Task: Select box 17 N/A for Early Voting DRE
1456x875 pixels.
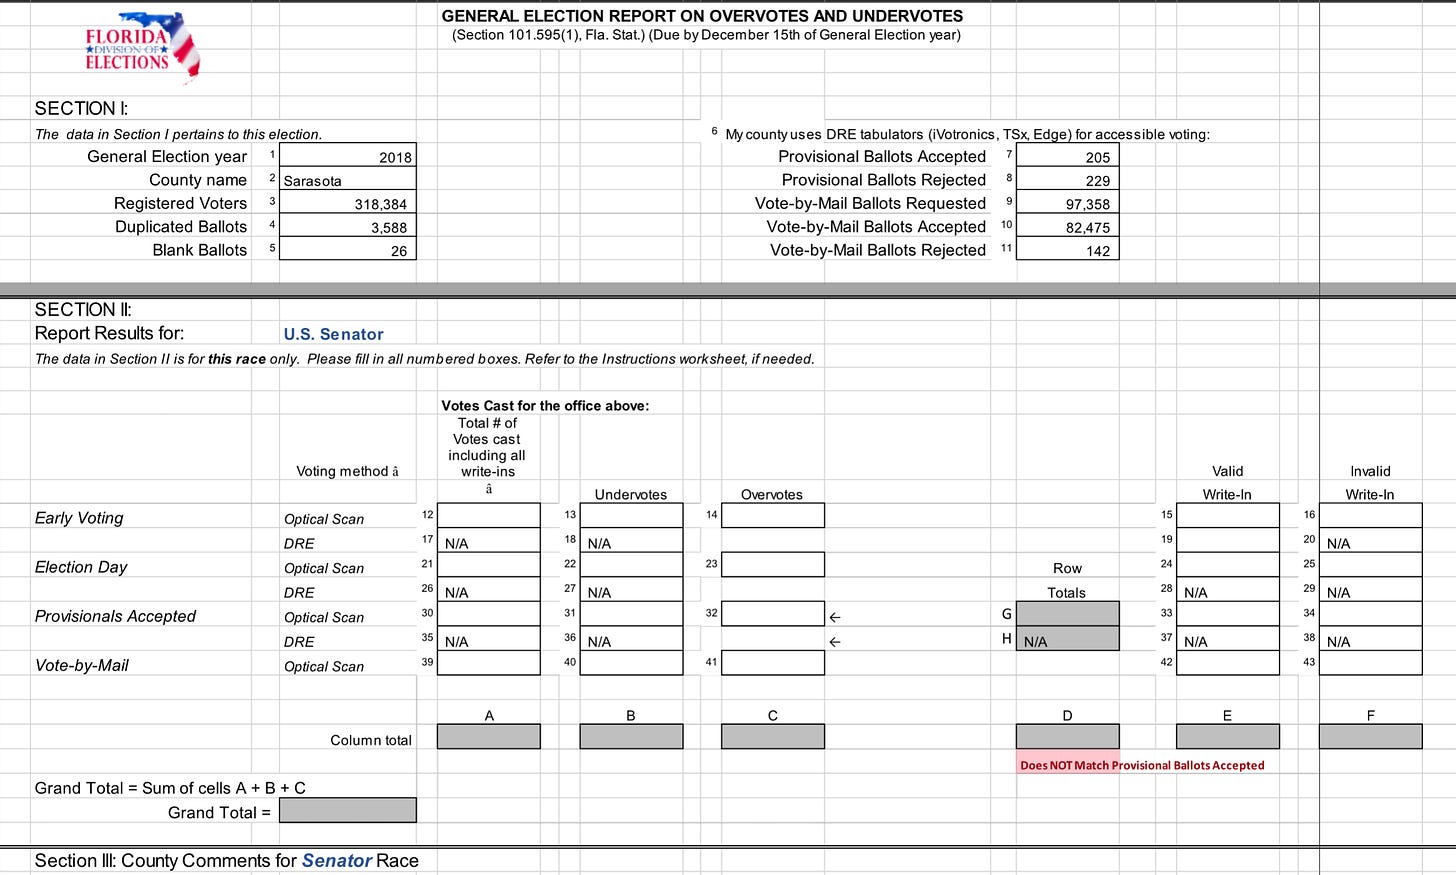Action: [x=489, y=540]
